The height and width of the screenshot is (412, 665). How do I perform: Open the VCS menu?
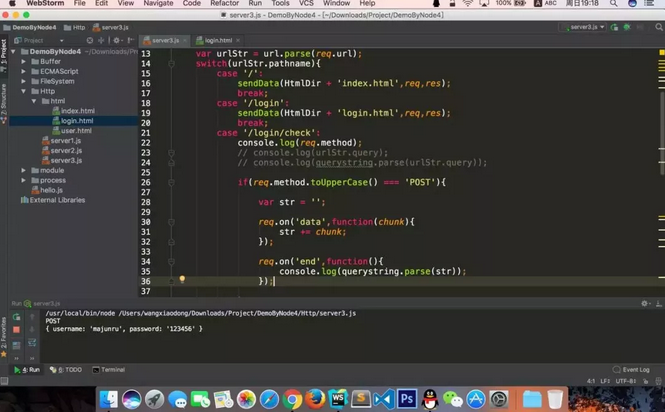(x=306, y=3)
